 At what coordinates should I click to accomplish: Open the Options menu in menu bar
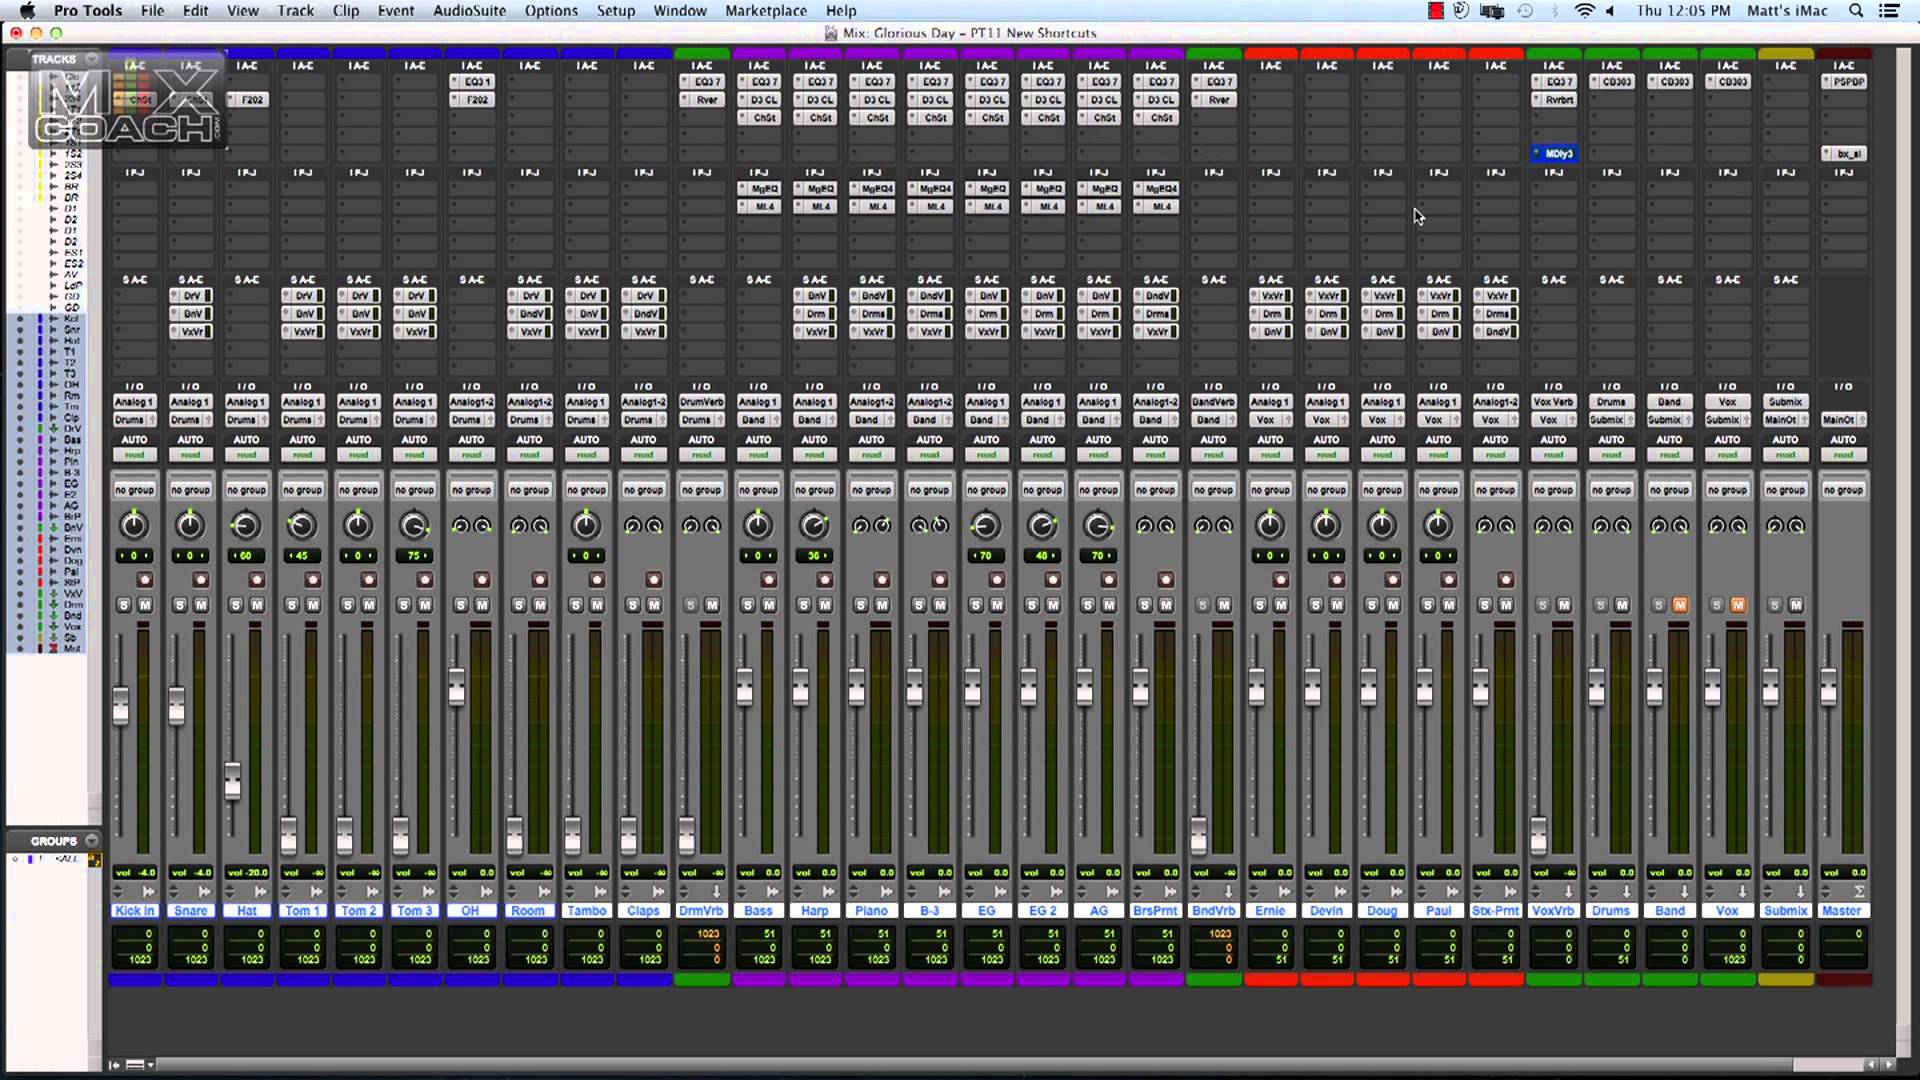pos(551,11)
